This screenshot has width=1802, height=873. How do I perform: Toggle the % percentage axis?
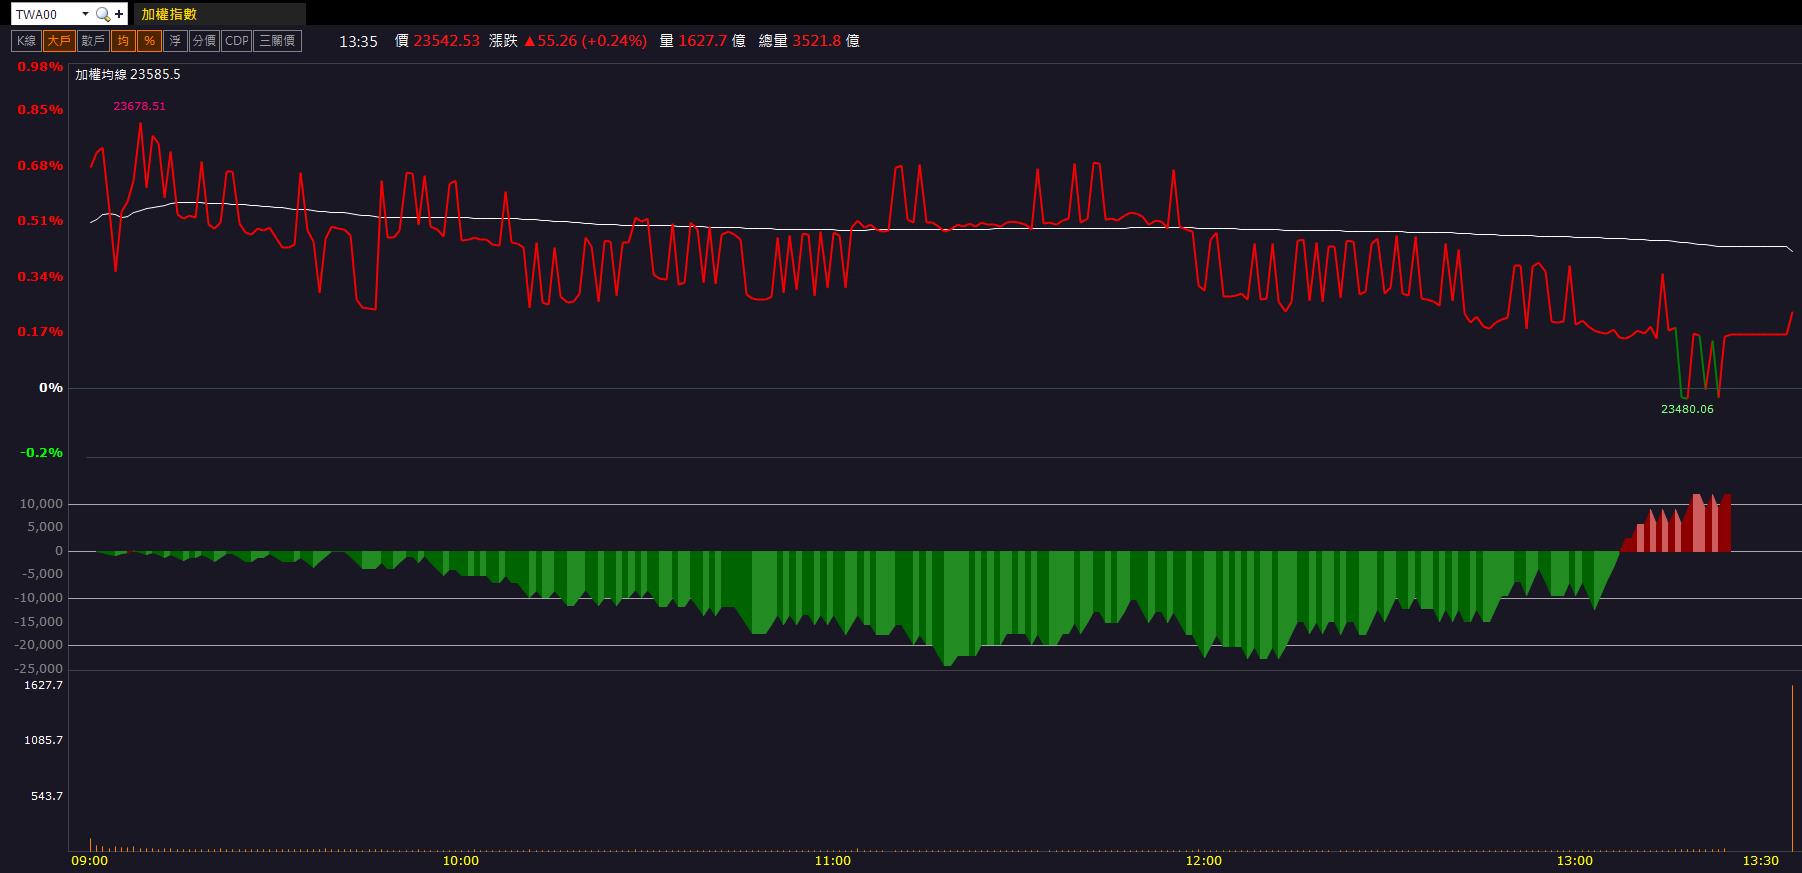click(149, 41)
